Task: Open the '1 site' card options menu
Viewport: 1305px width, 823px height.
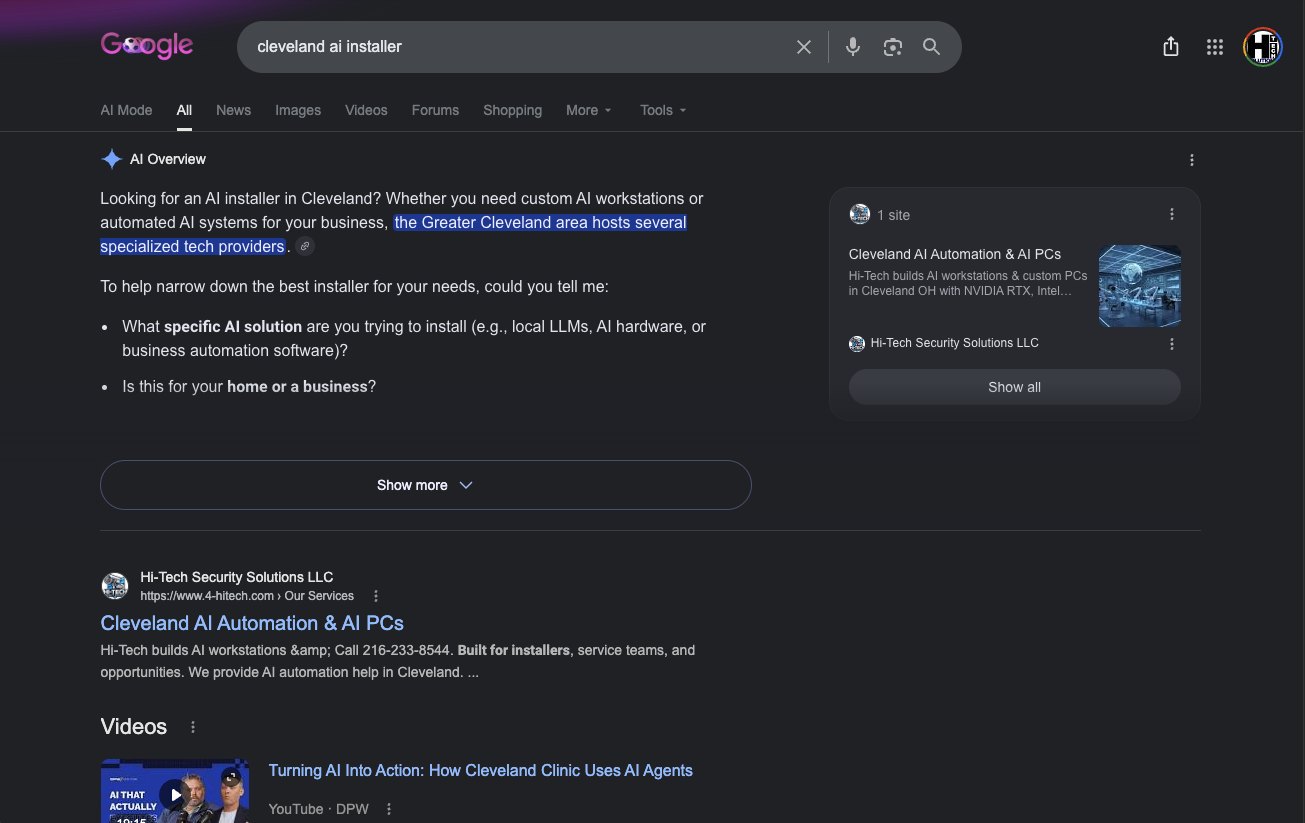Action: [1172, 214]
